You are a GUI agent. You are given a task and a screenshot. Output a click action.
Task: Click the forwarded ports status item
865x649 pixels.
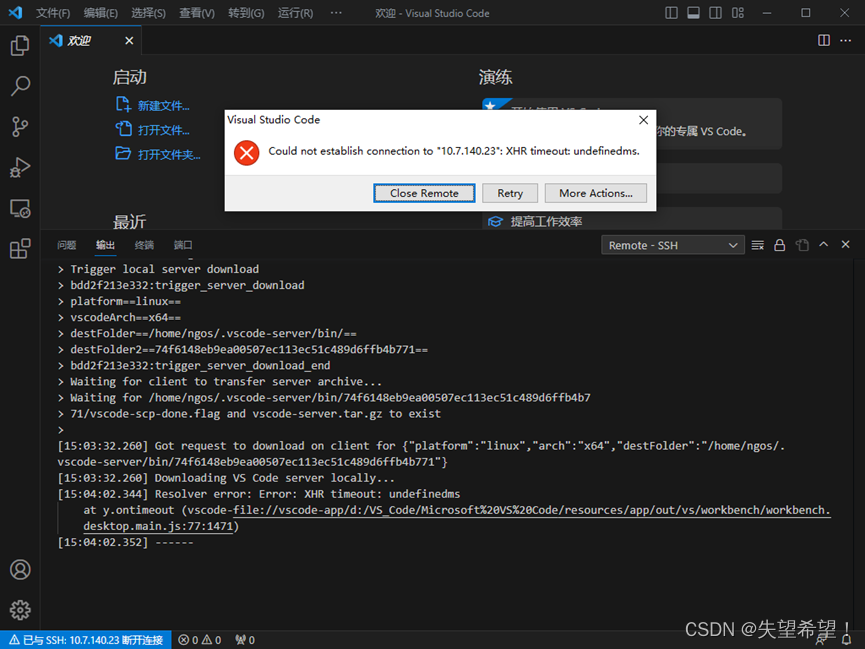coord(245,640)
